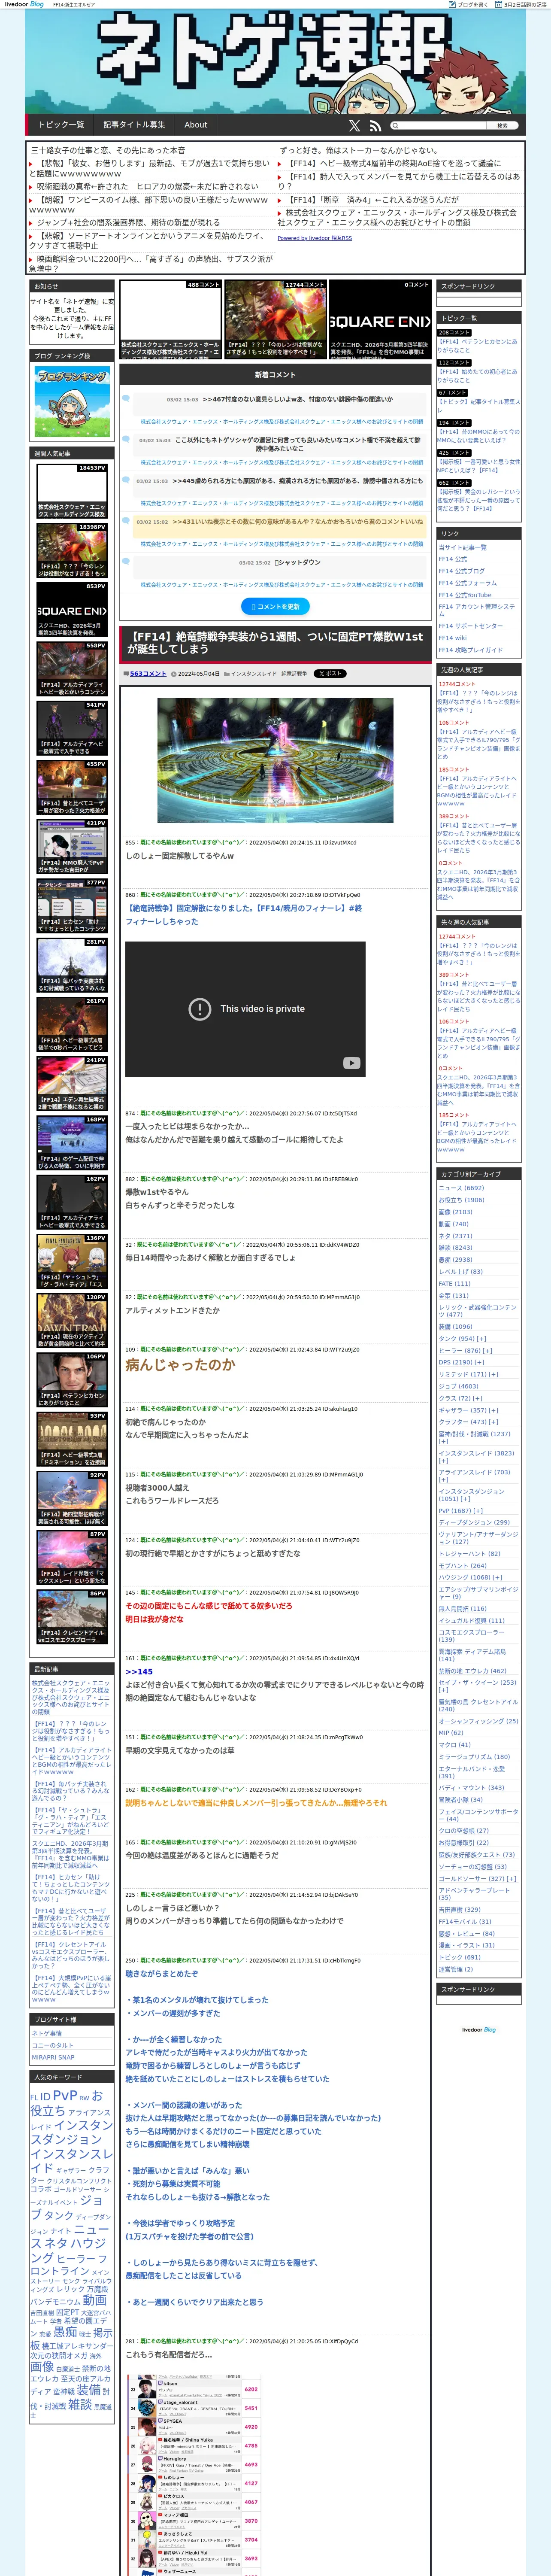Open the ニュース (6692) category link
The height and width of the screenshot is (2576, 551).
[x=461, y=1188]
